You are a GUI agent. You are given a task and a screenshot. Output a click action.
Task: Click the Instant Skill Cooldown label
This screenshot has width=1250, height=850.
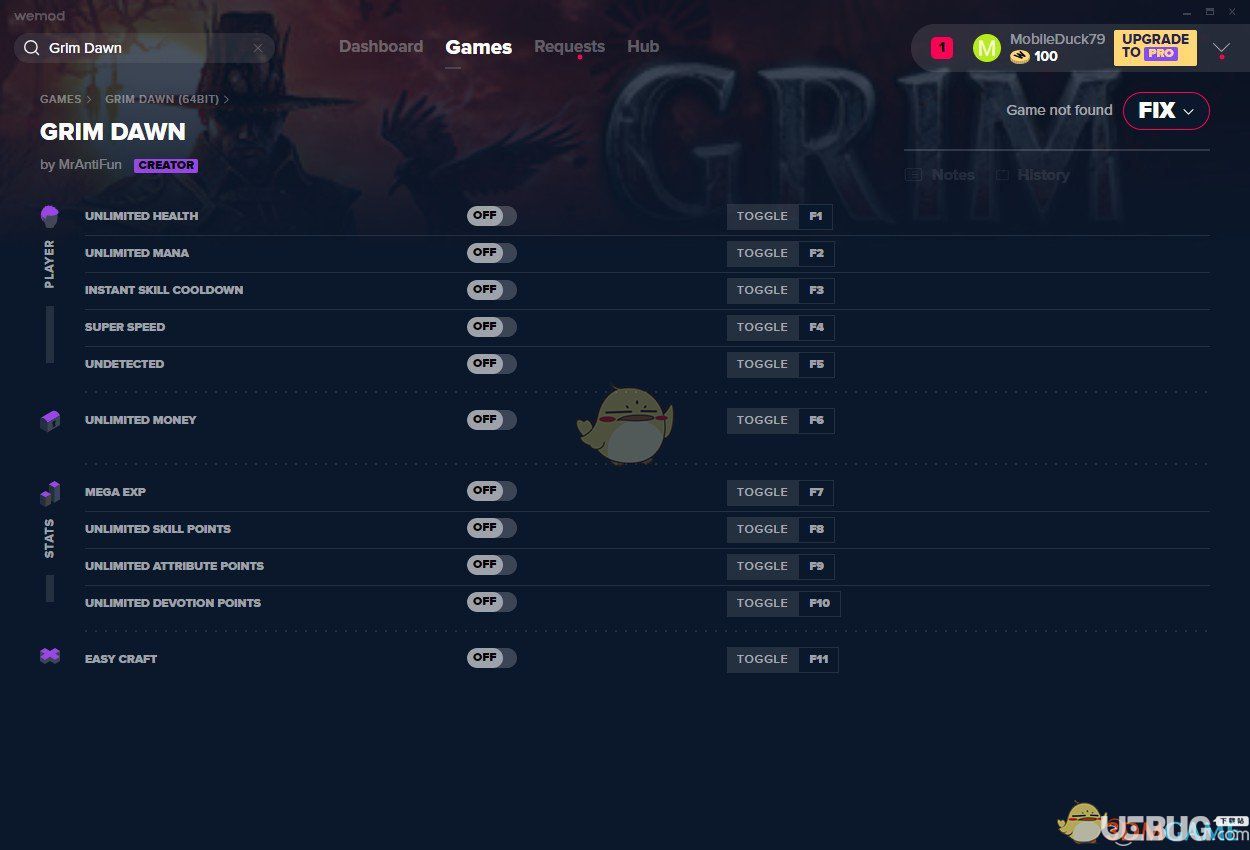(164, 290)
